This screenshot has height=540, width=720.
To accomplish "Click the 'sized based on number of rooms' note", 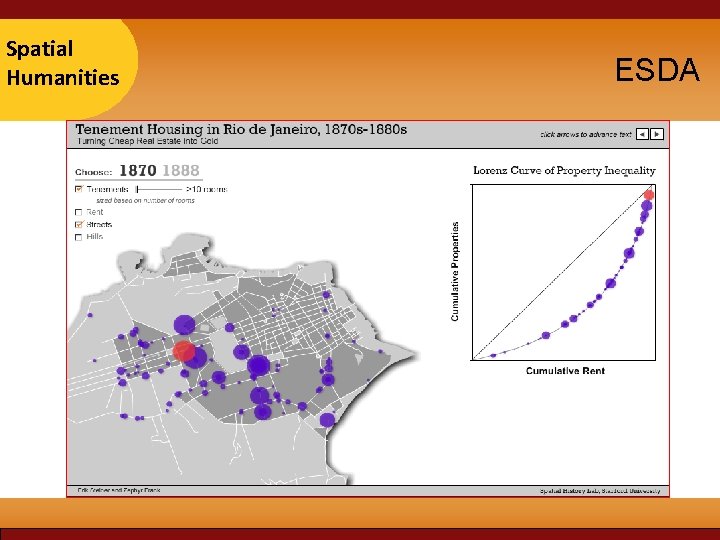I will click(x=145, y=201).
